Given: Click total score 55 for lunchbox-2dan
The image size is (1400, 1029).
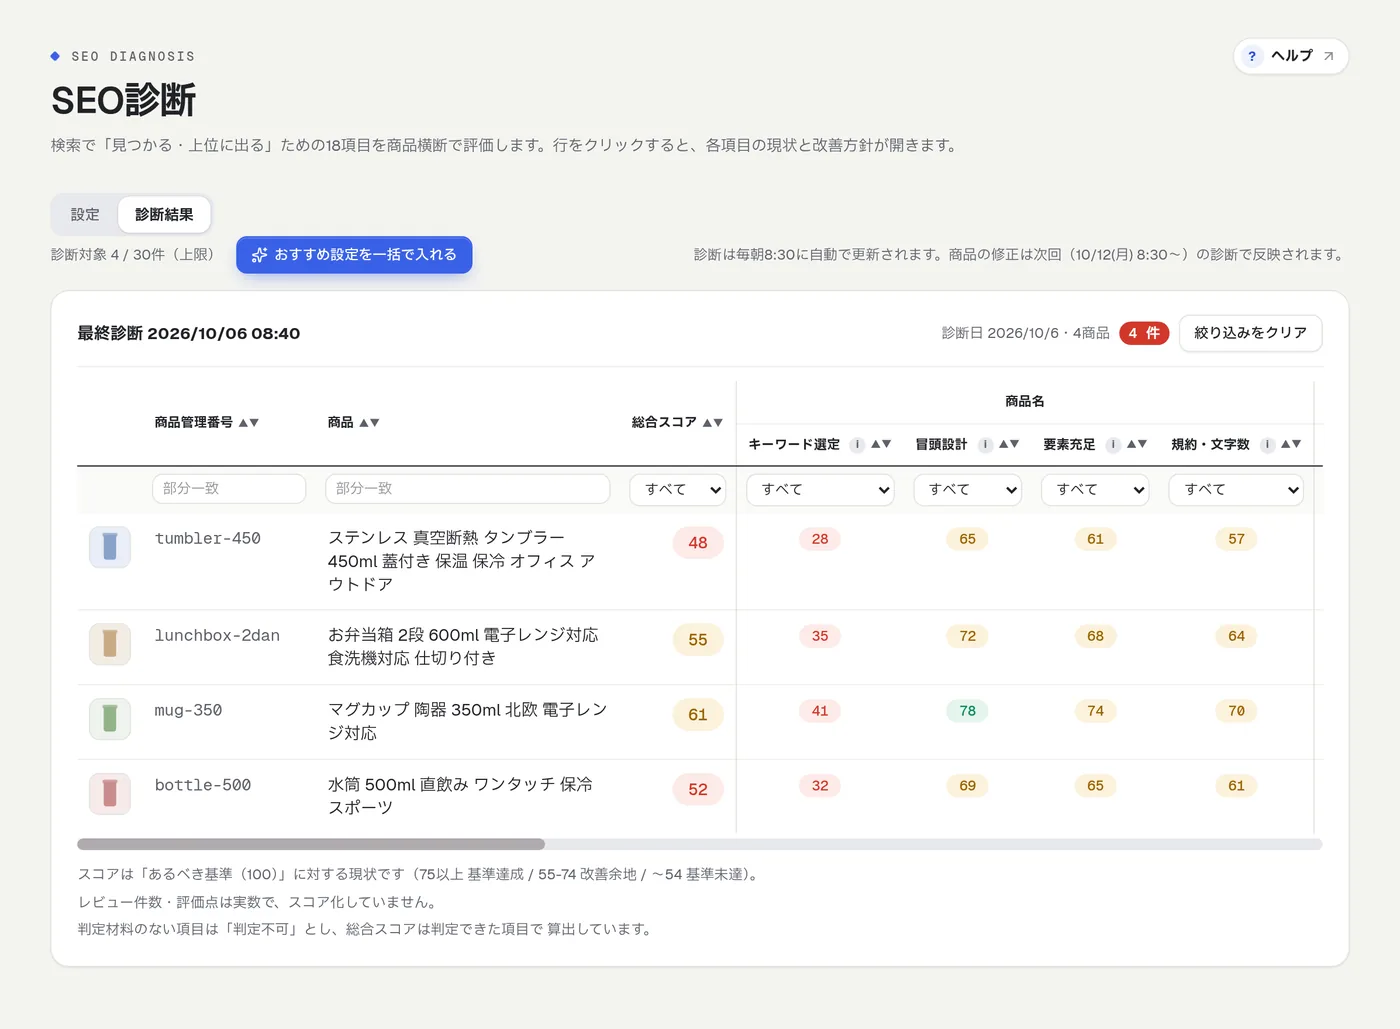Looking at the screenshot, I should pyautogui.click(x=698, y=640).
